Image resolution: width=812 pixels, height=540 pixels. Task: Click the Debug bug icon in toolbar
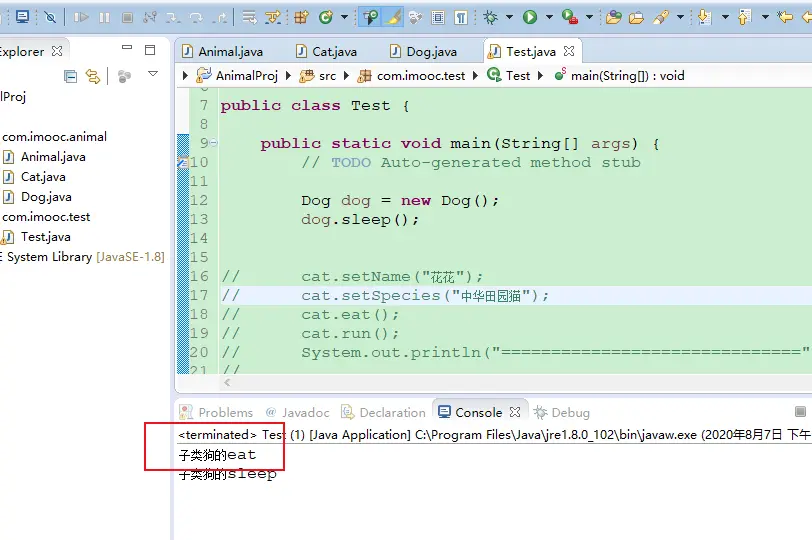click(490, 17)
